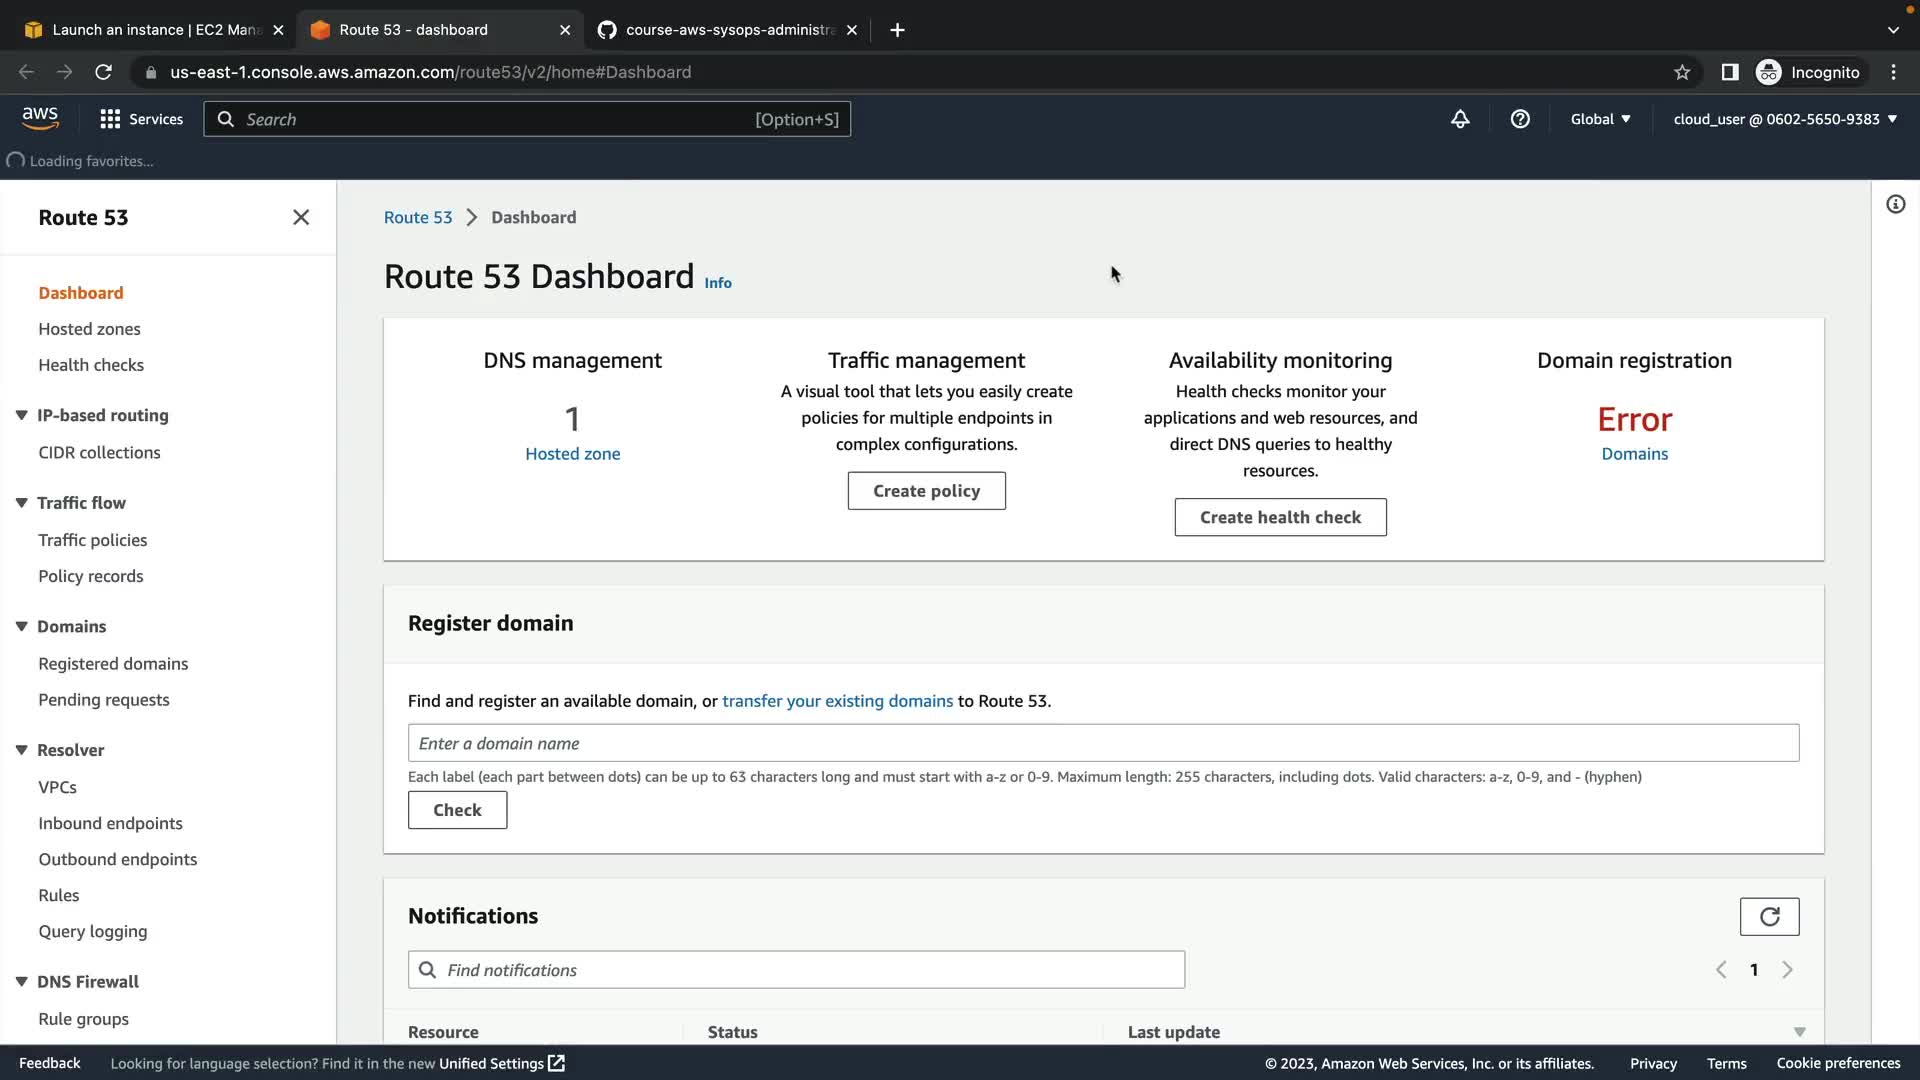Open Hosted zones in sidebar
The image size is (1920, 1080).
click(89, 329)
